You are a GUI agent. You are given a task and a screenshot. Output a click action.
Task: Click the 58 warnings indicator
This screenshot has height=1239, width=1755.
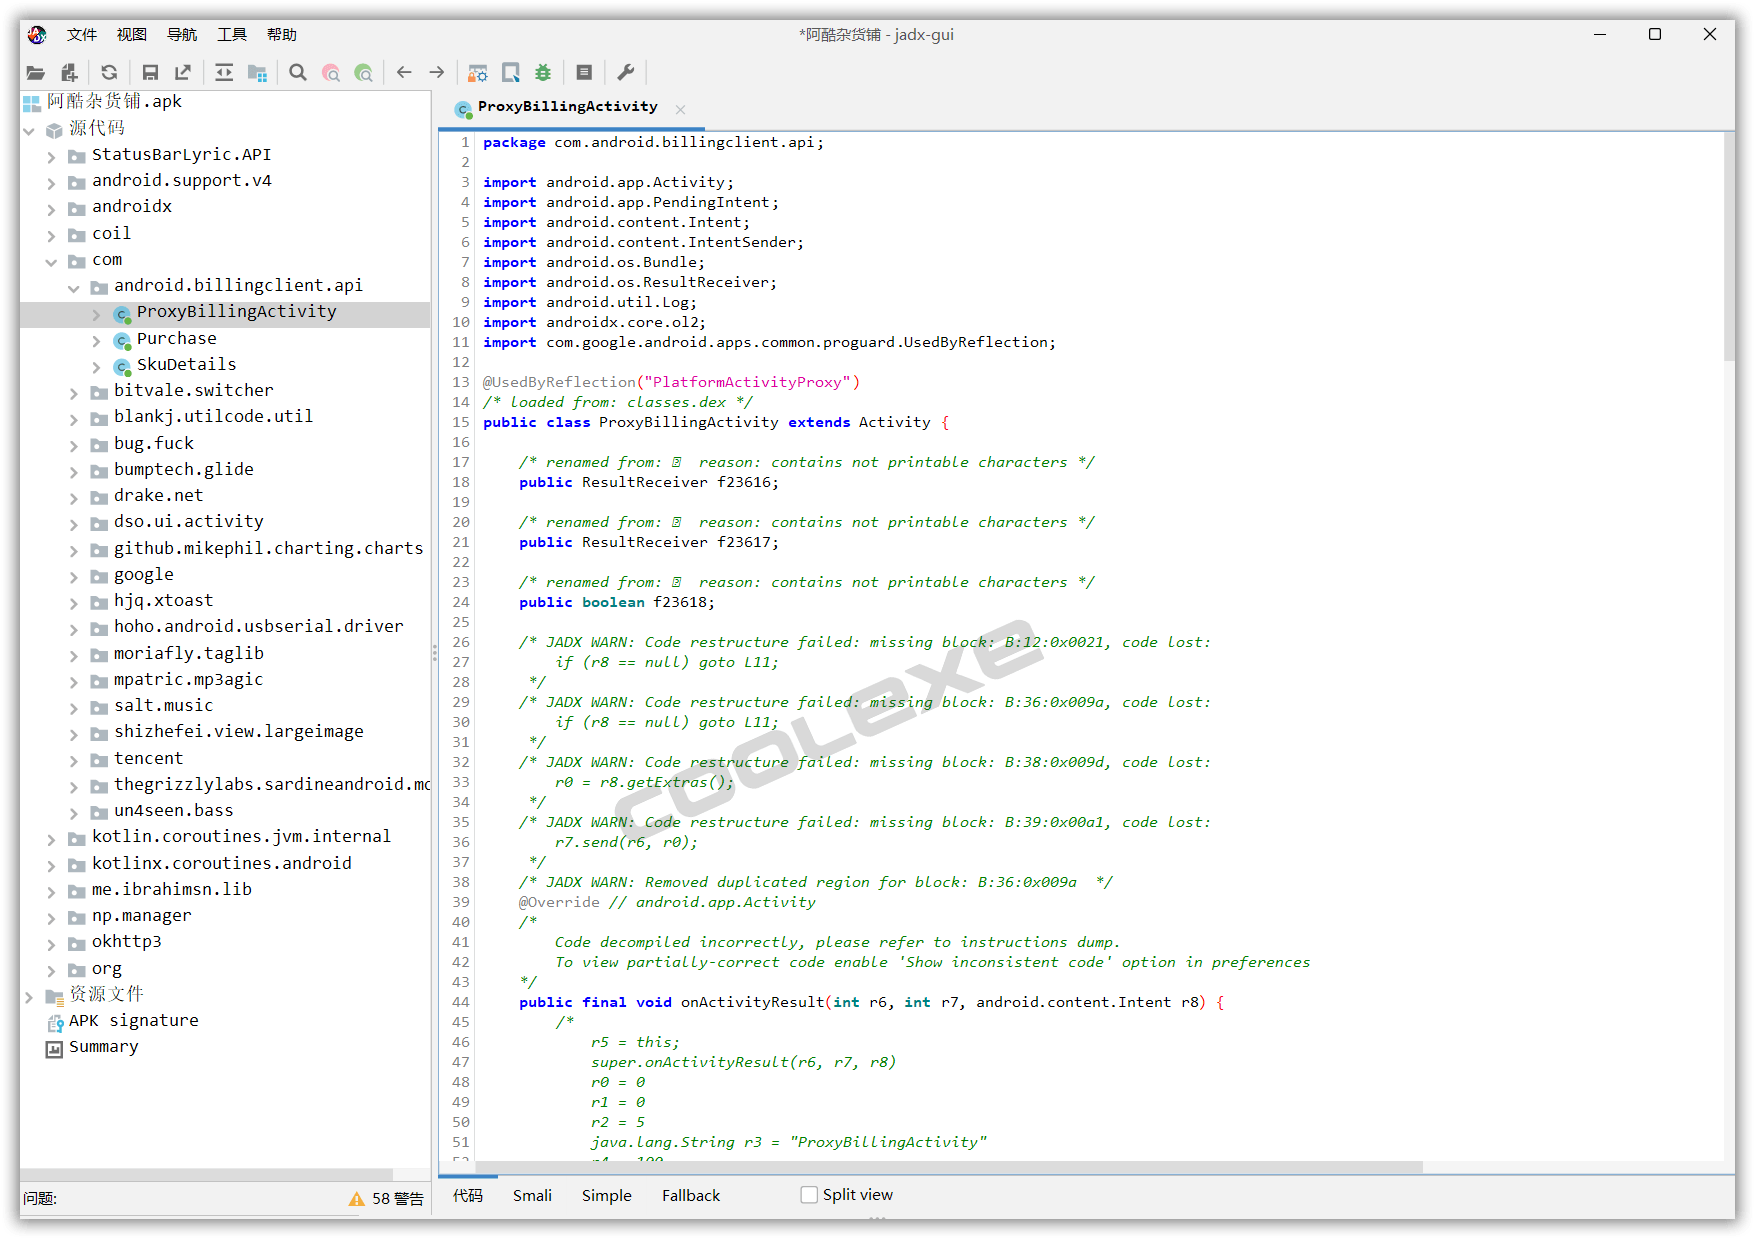(385, 1198)
